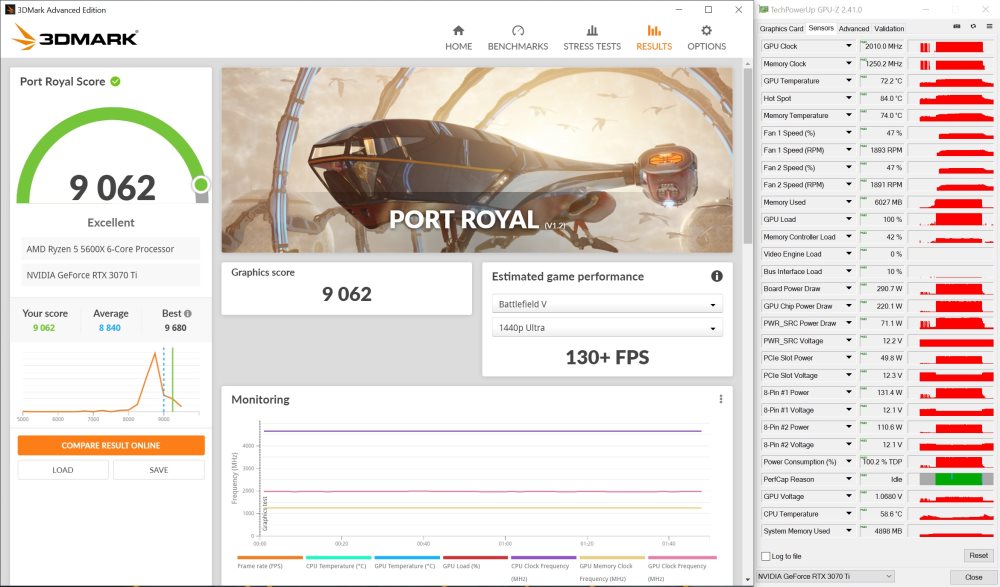Enable the Log to file checkbox

coord(766,556)
